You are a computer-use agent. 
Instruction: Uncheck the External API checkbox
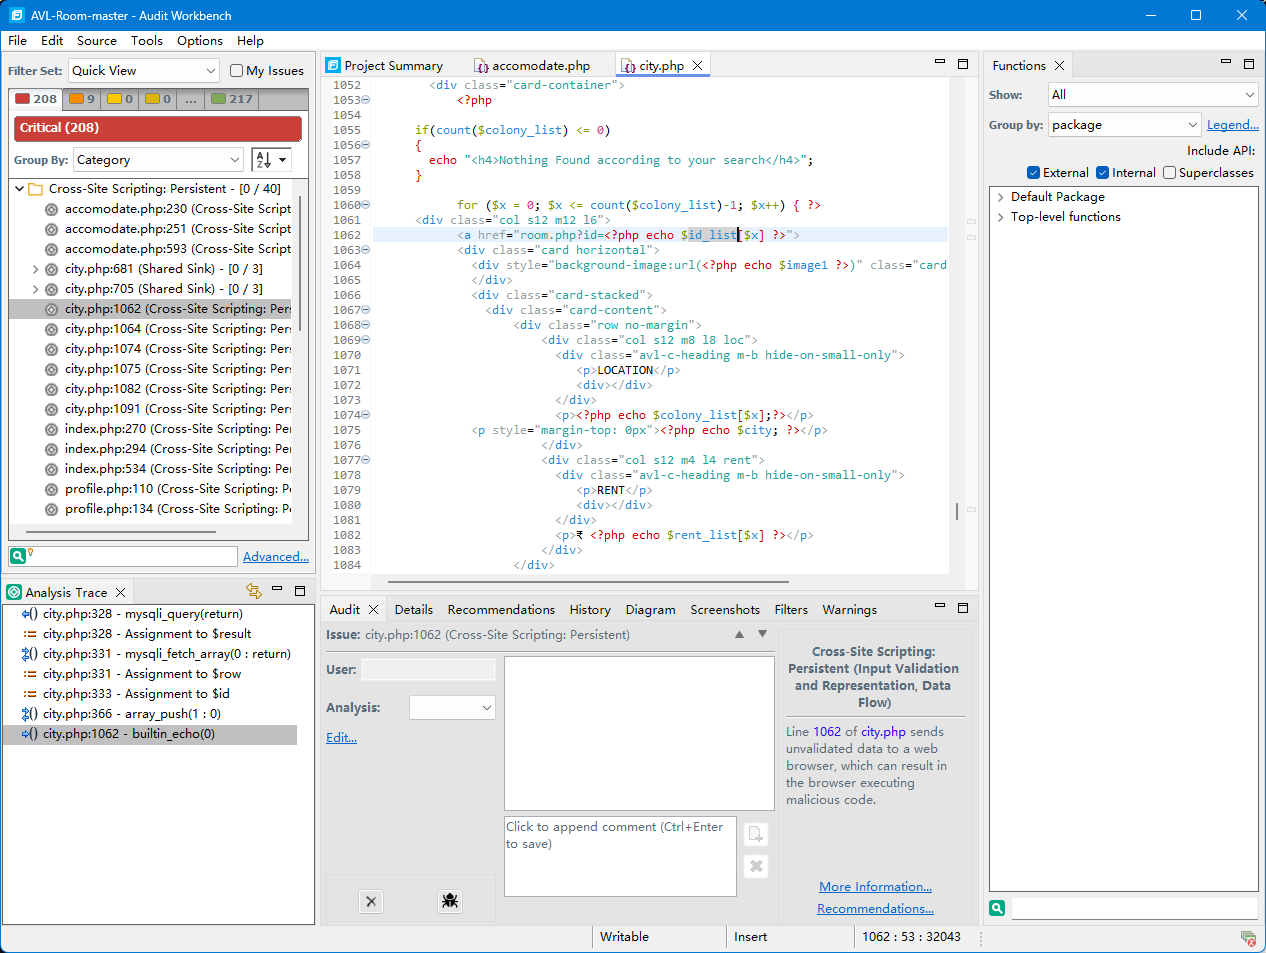coord(1034,173)
